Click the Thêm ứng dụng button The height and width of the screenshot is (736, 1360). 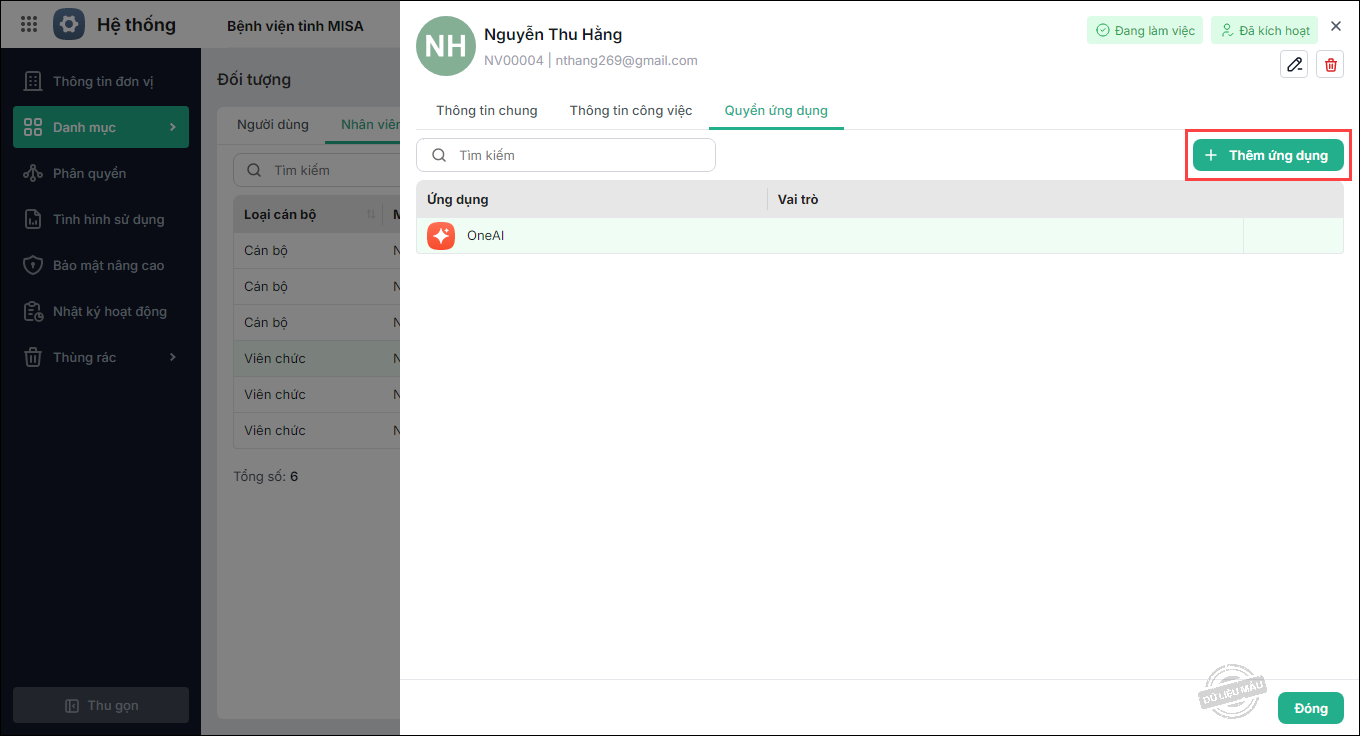click(1268, 155)
